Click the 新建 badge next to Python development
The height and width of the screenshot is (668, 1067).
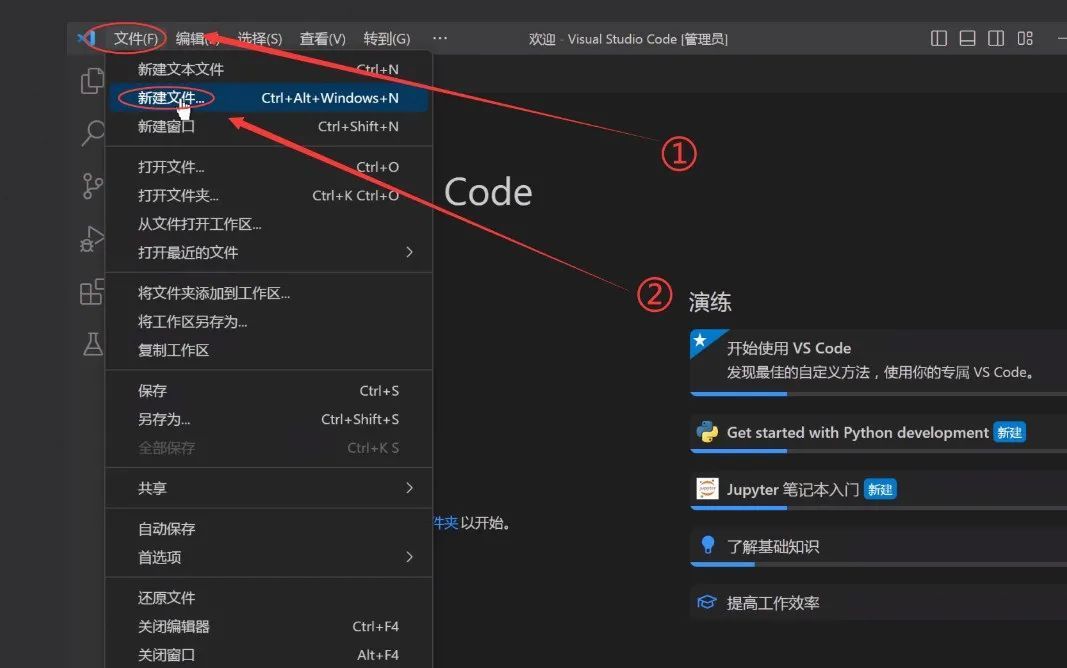click(x=1009, y=433)
